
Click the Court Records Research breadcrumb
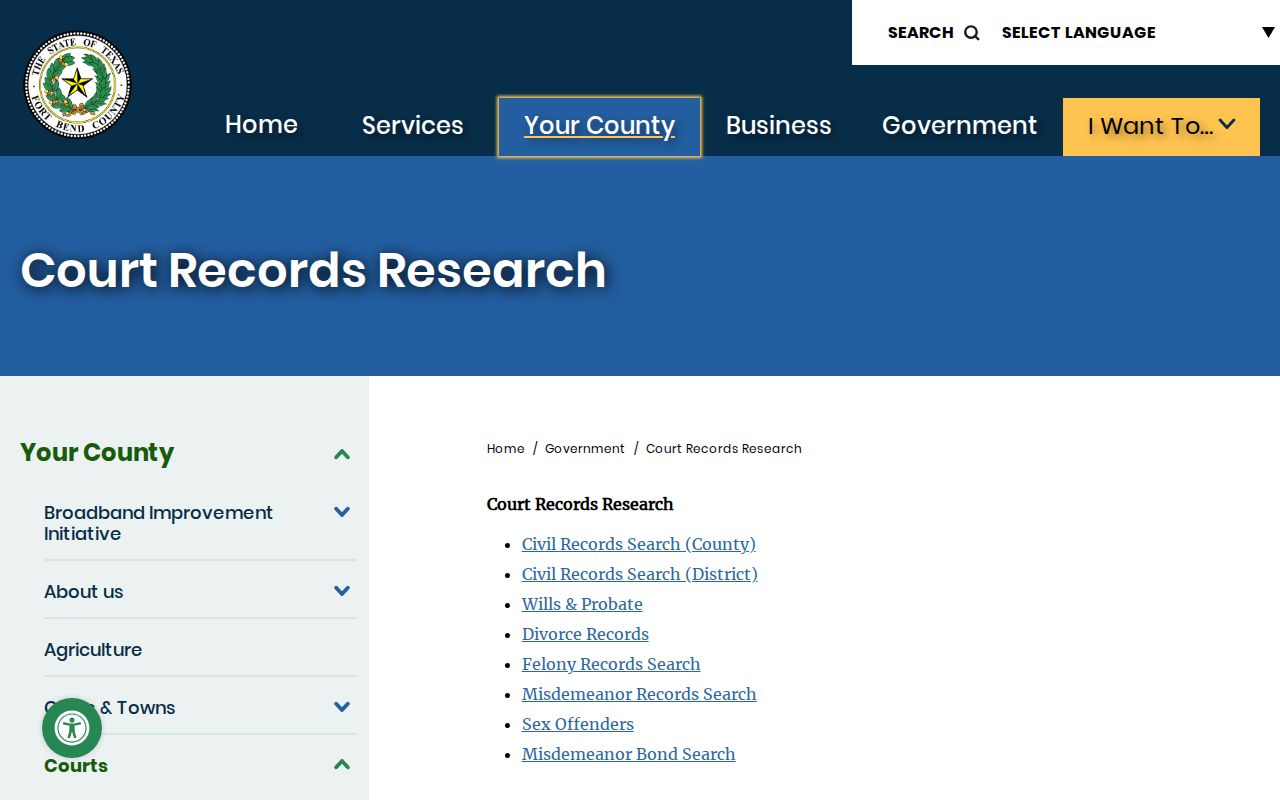(724, 449)
